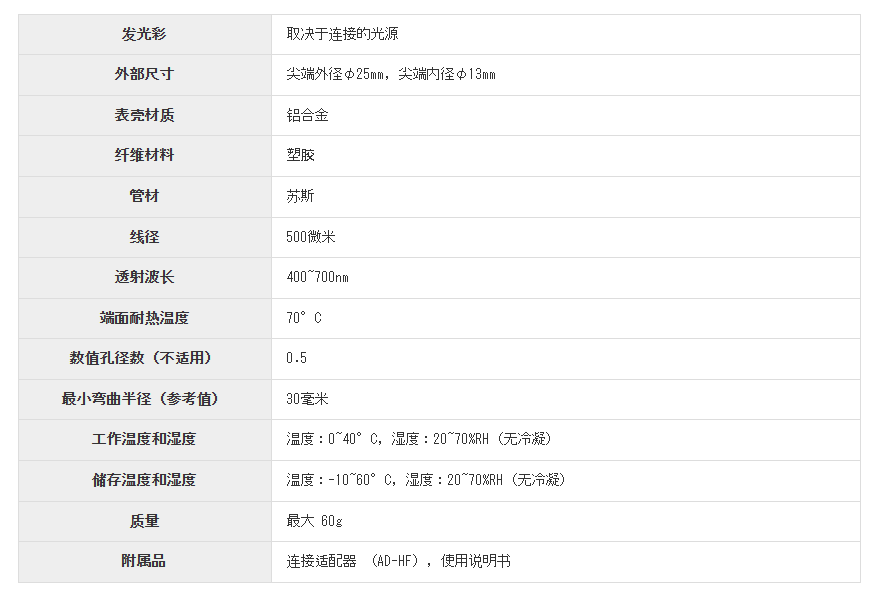Select the 表壳材质 header cell

(144, 115)
